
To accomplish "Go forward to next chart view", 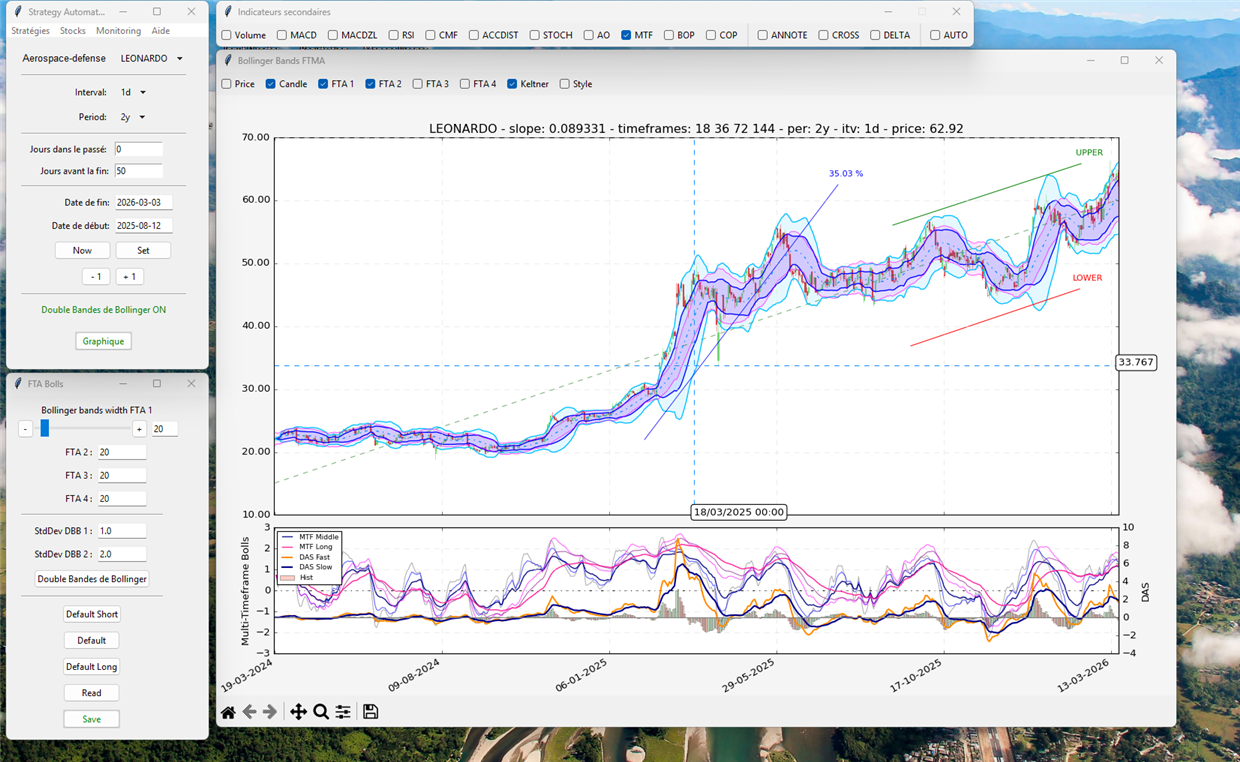I will coord(270,712).
